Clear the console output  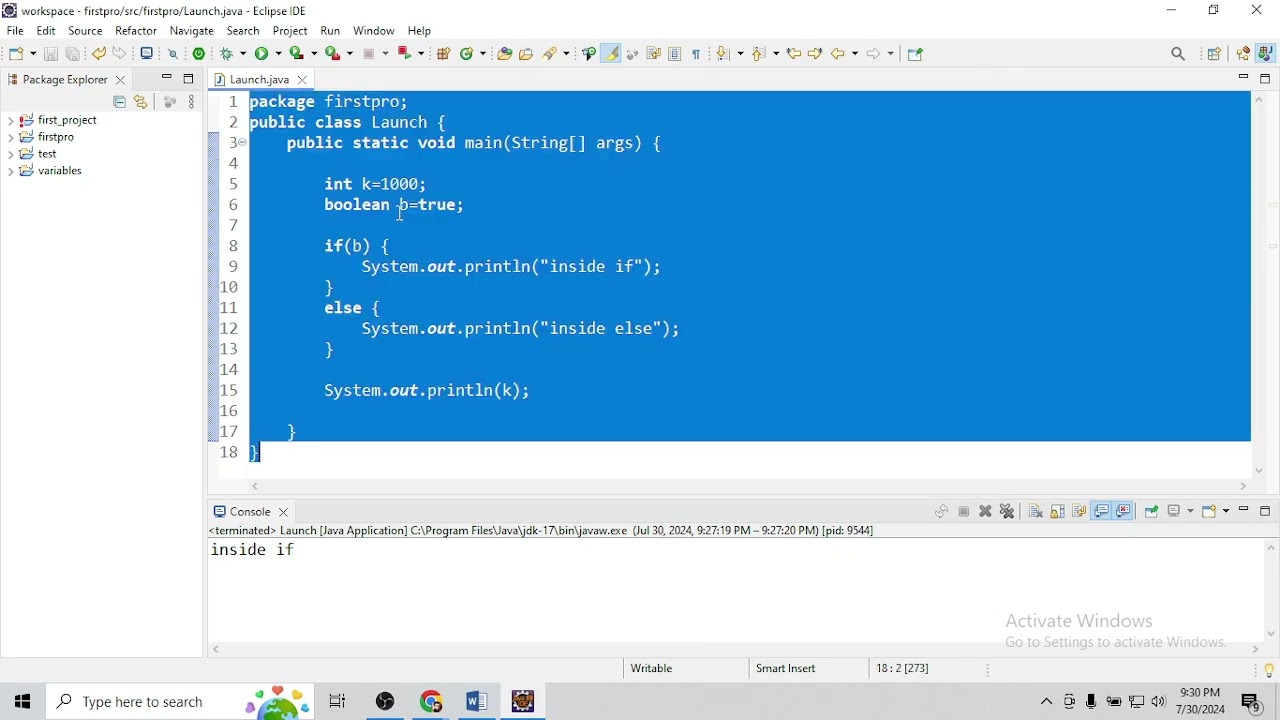pos(1037,513)
